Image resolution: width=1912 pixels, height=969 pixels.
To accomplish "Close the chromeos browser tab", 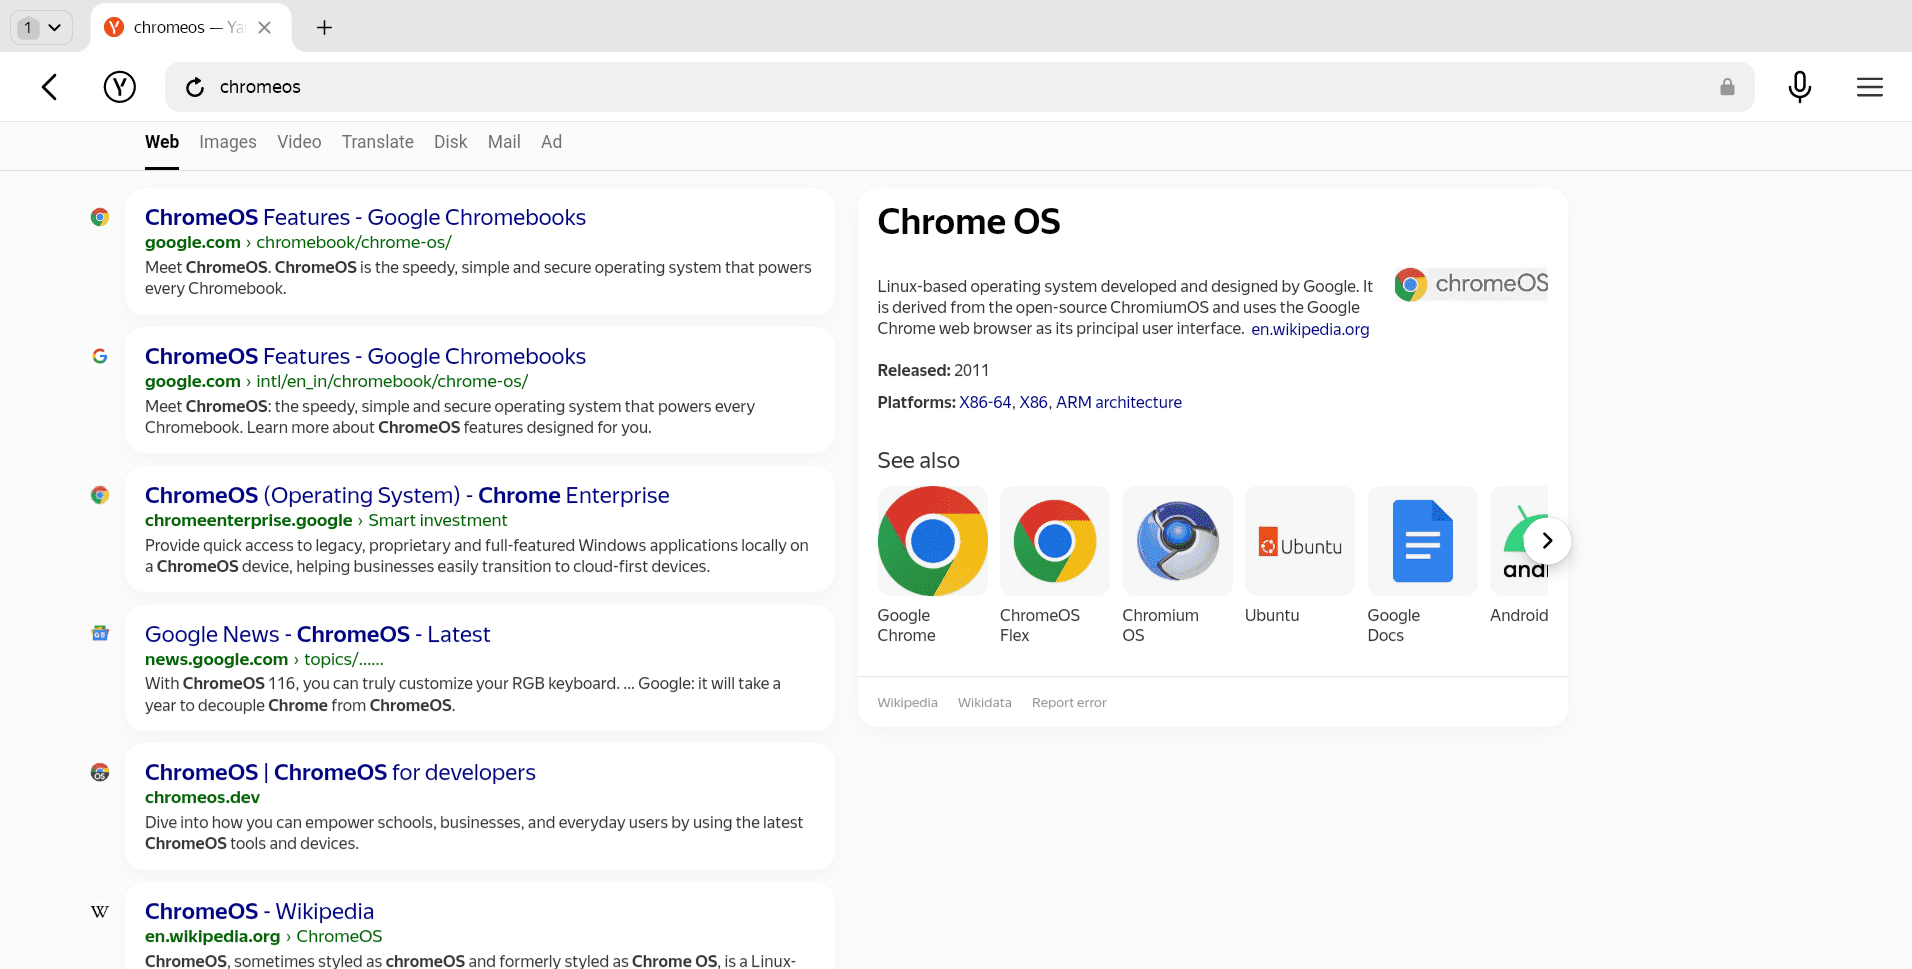I will click(x=264, y=27).
